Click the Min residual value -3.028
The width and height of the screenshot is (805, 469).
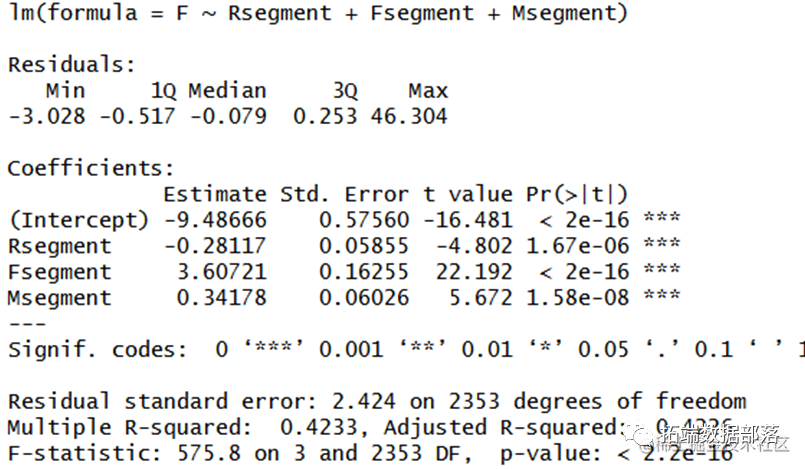click(47, 116)
